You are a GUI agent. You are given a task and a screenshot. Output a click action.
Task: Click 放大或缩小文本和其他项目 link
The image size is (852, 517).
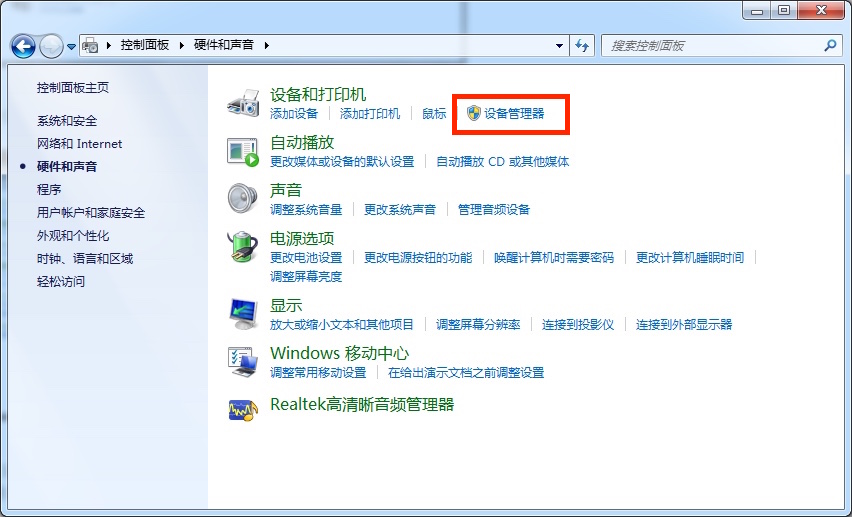click(x=342, y=325)
